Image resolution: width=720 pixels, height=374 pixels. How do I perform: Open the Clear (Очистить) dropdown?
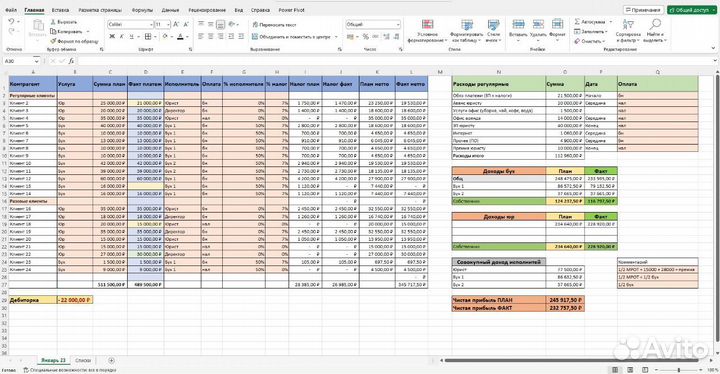pyautogui.click(x=591, y=41)
